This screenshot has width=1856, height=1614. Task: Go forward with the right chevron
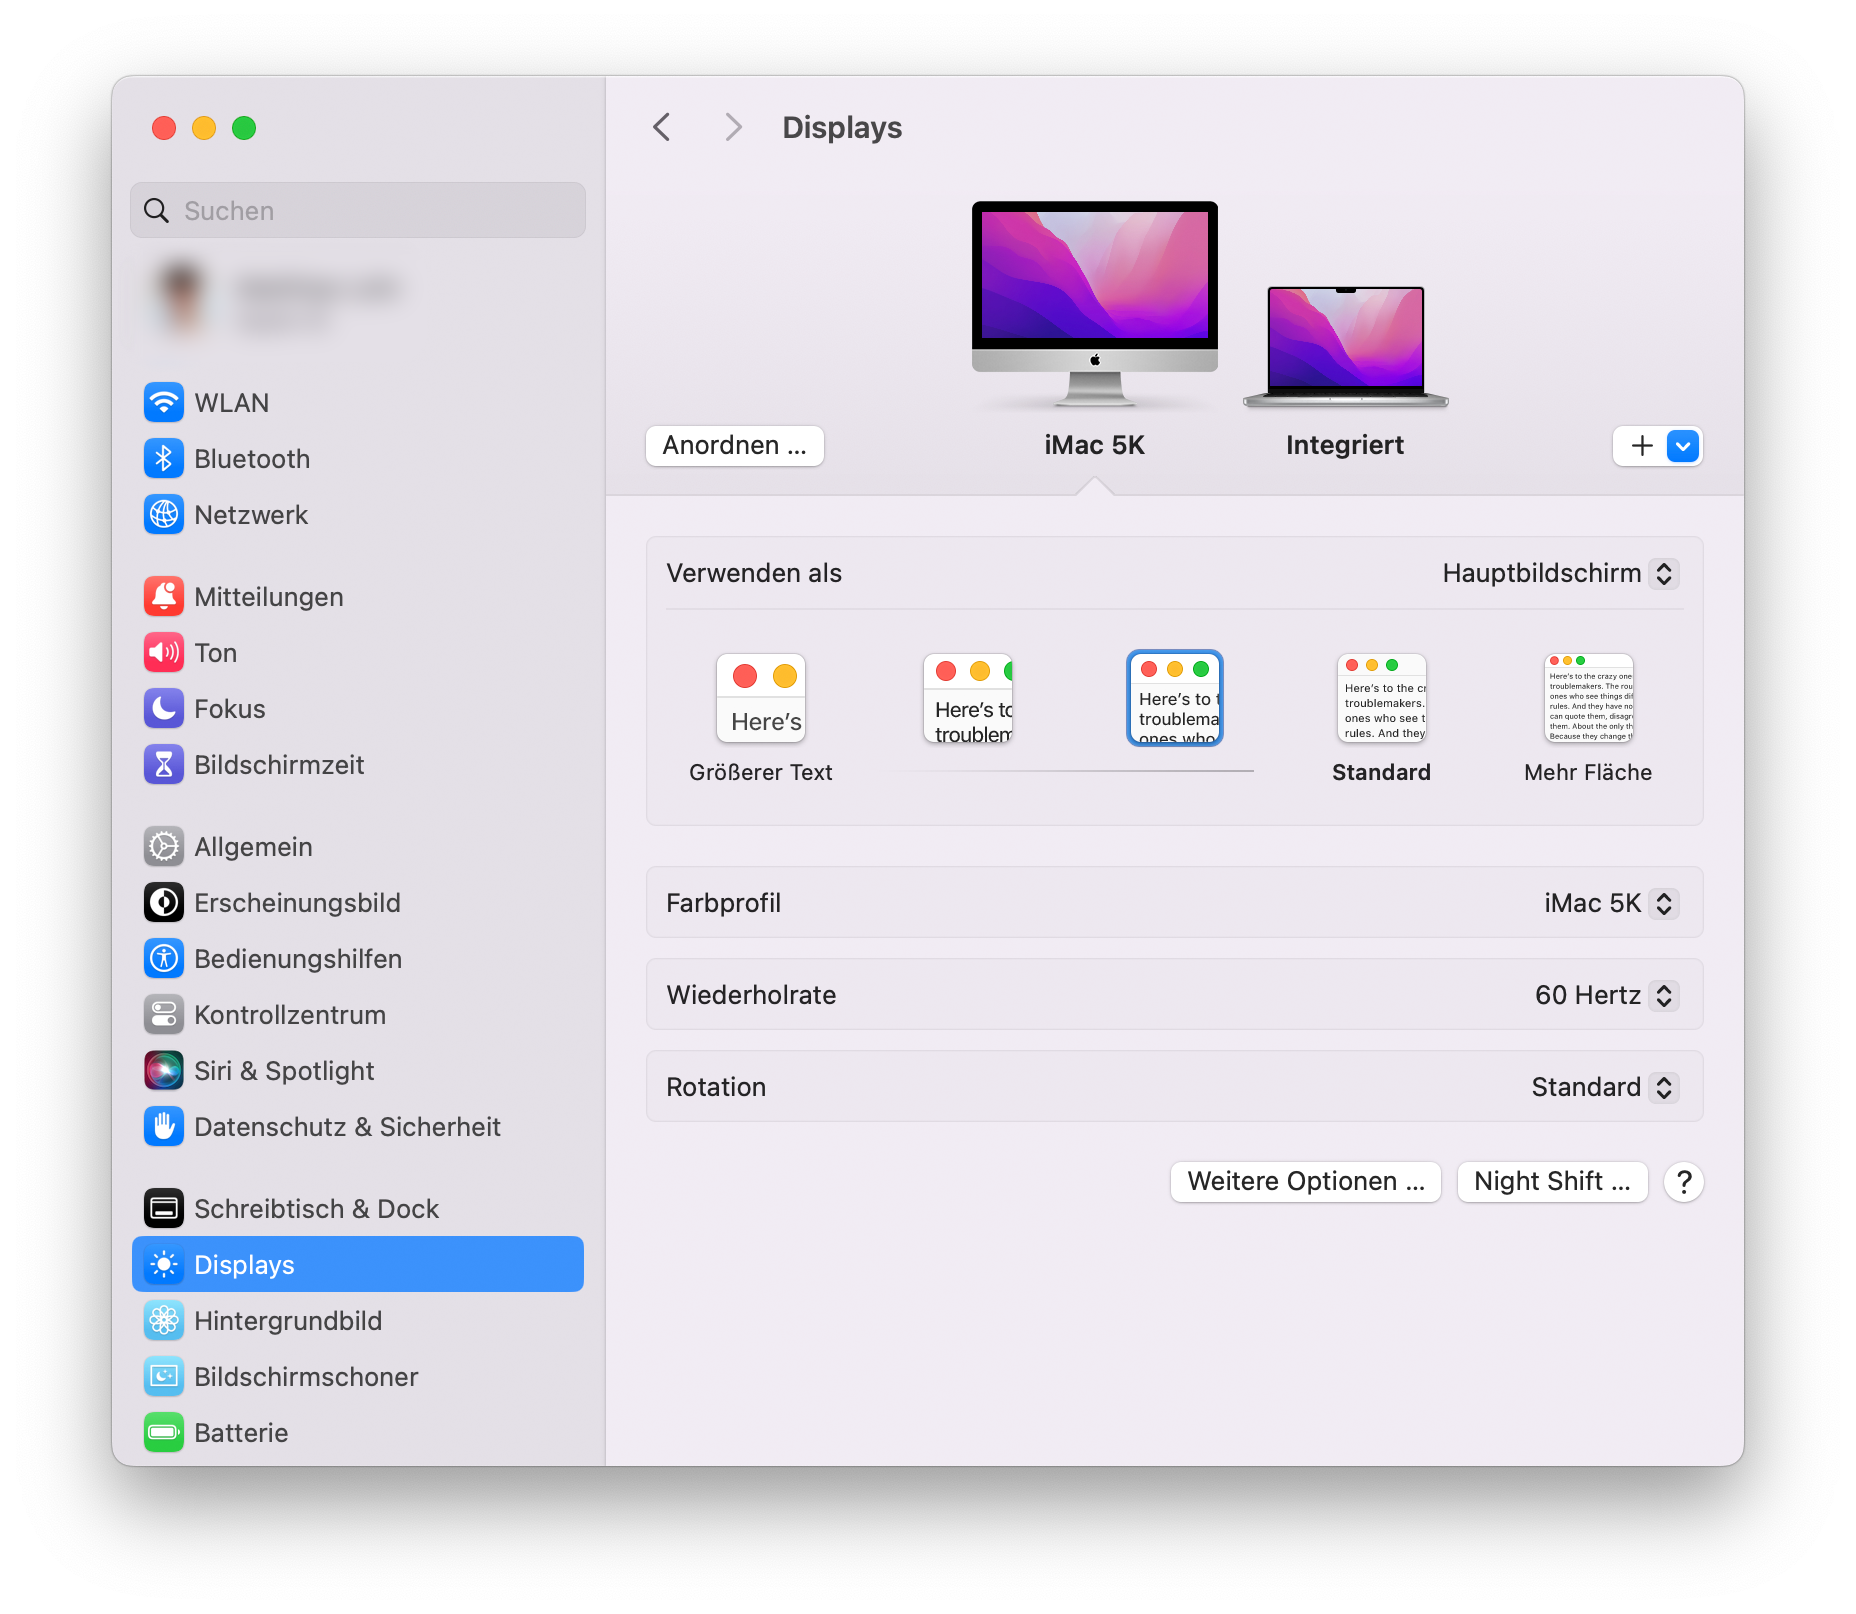tap(733, 128)
